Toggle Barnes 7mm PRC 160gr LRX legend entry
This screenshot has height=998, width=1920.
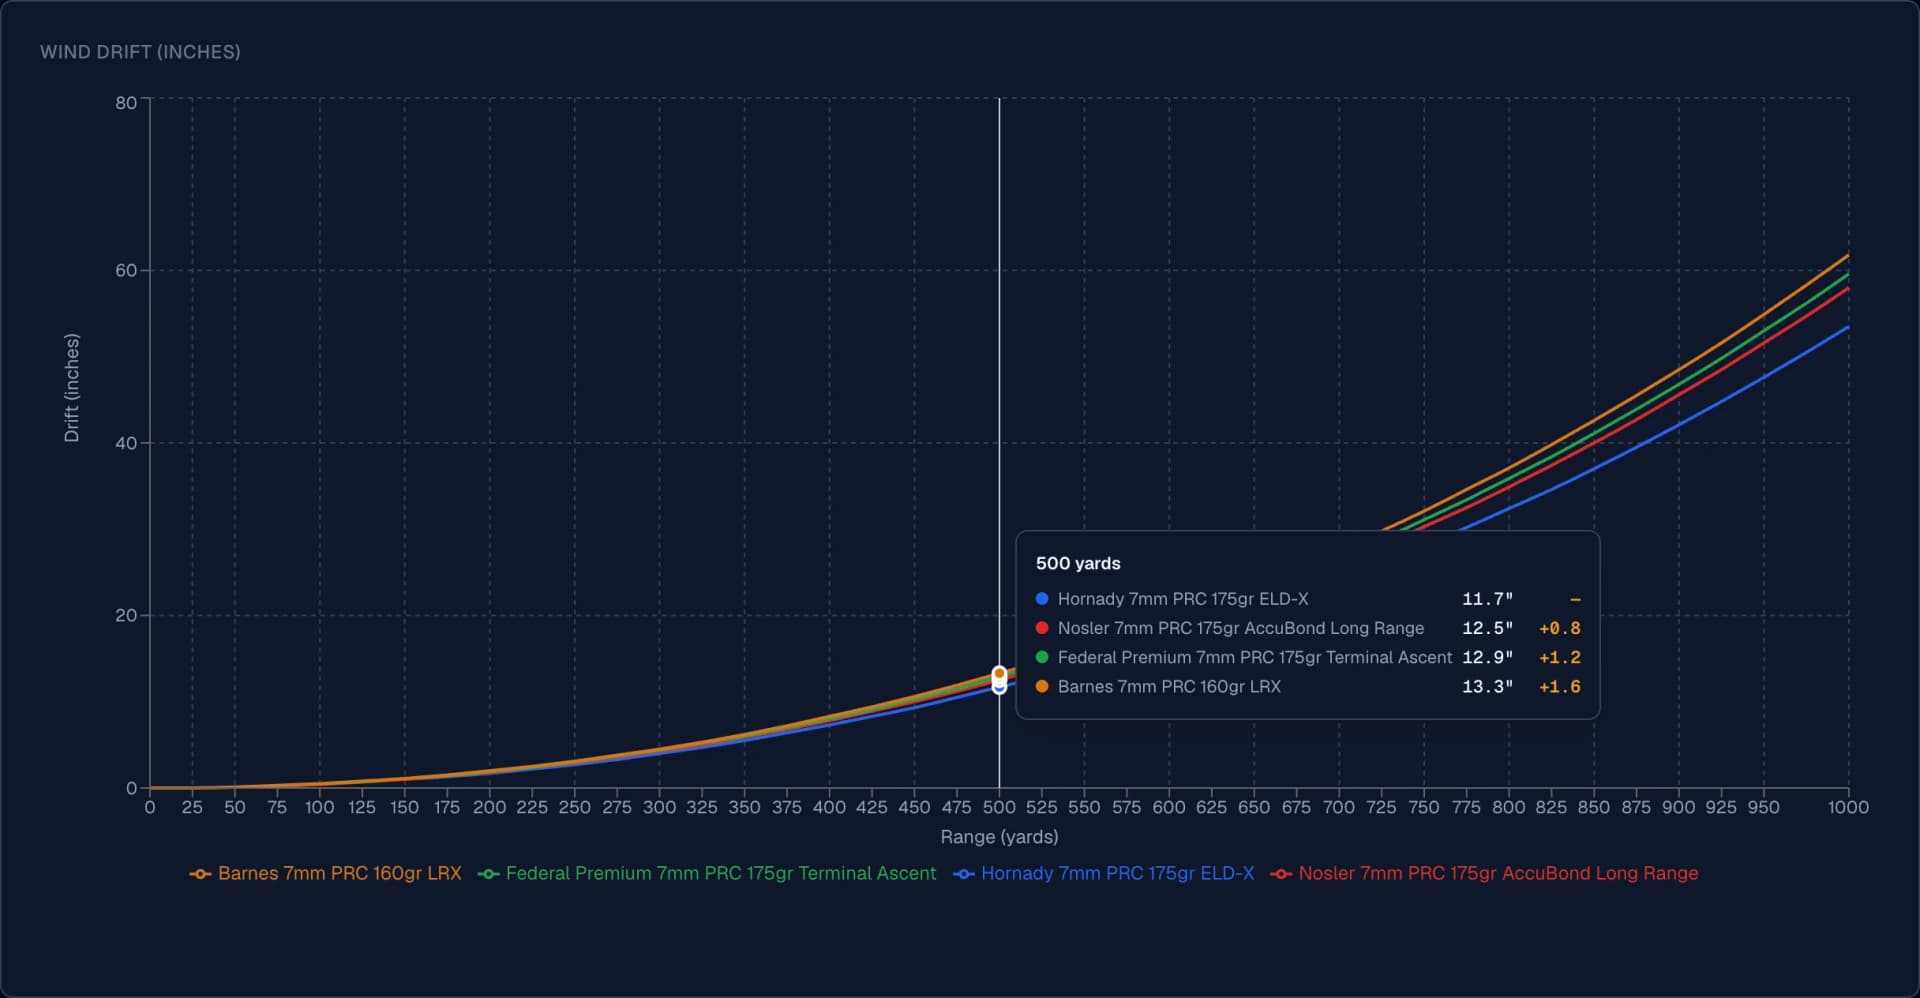click(x=326, y=873)
